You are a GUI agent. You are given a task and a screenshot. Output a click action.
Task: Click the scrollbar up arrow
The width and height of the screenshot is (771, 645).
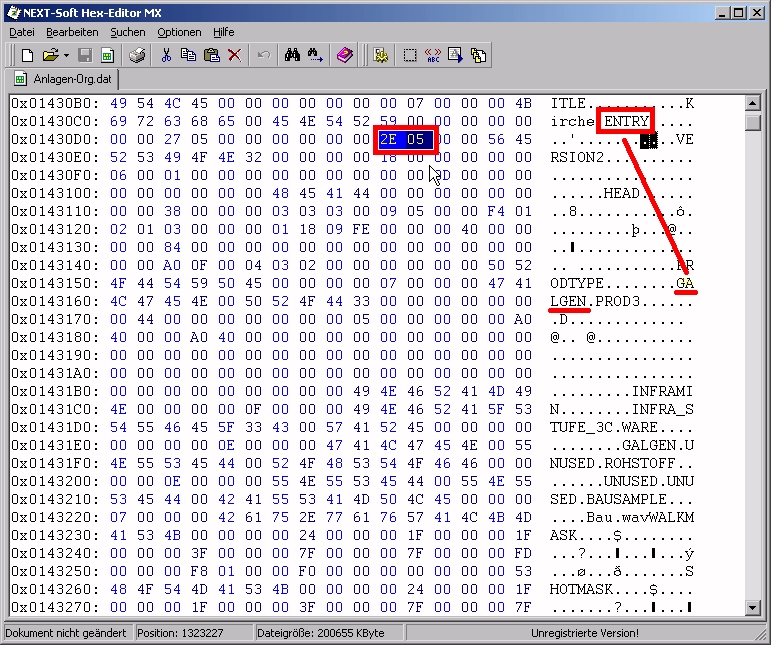(754, 103)
